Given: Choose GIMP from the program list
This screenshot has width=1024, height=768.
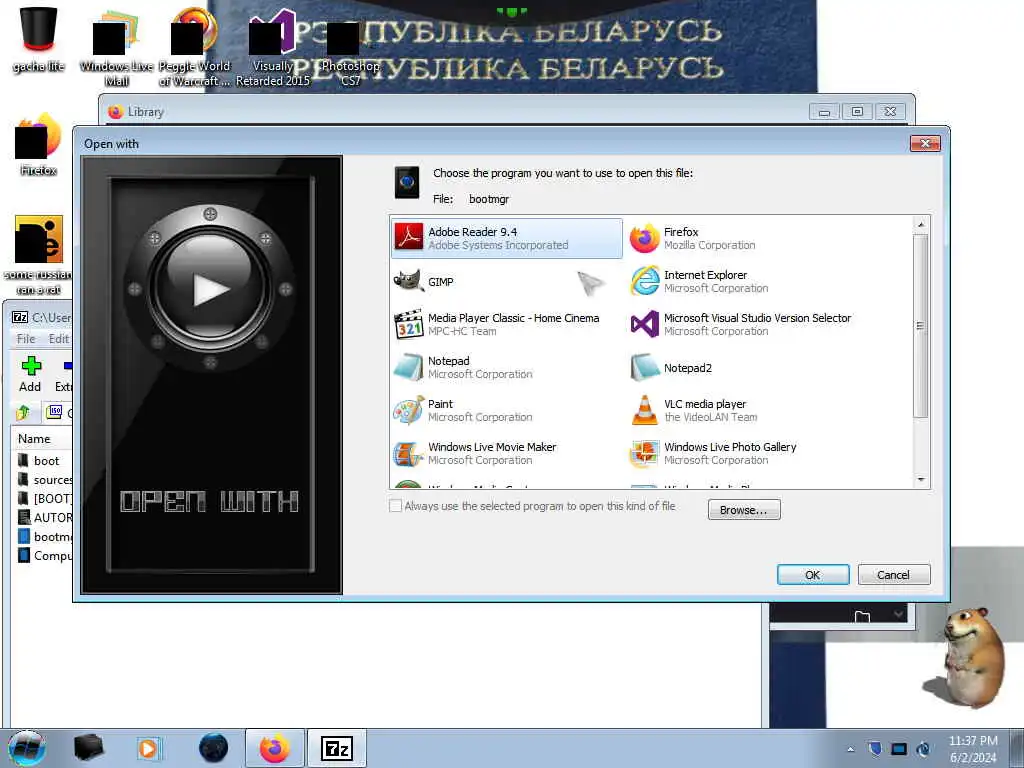Looking at the screenshot, I should (506, 281).
